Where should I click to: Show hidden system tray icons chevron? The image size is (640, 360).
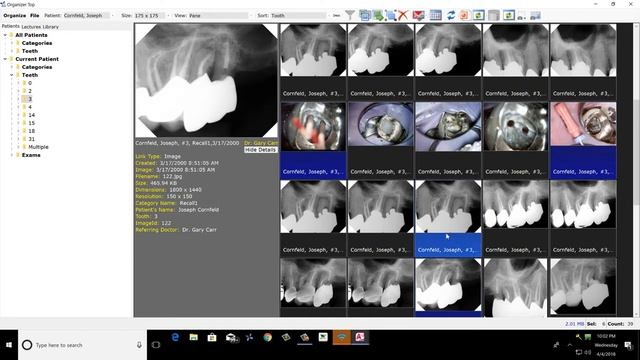(569, 345)
